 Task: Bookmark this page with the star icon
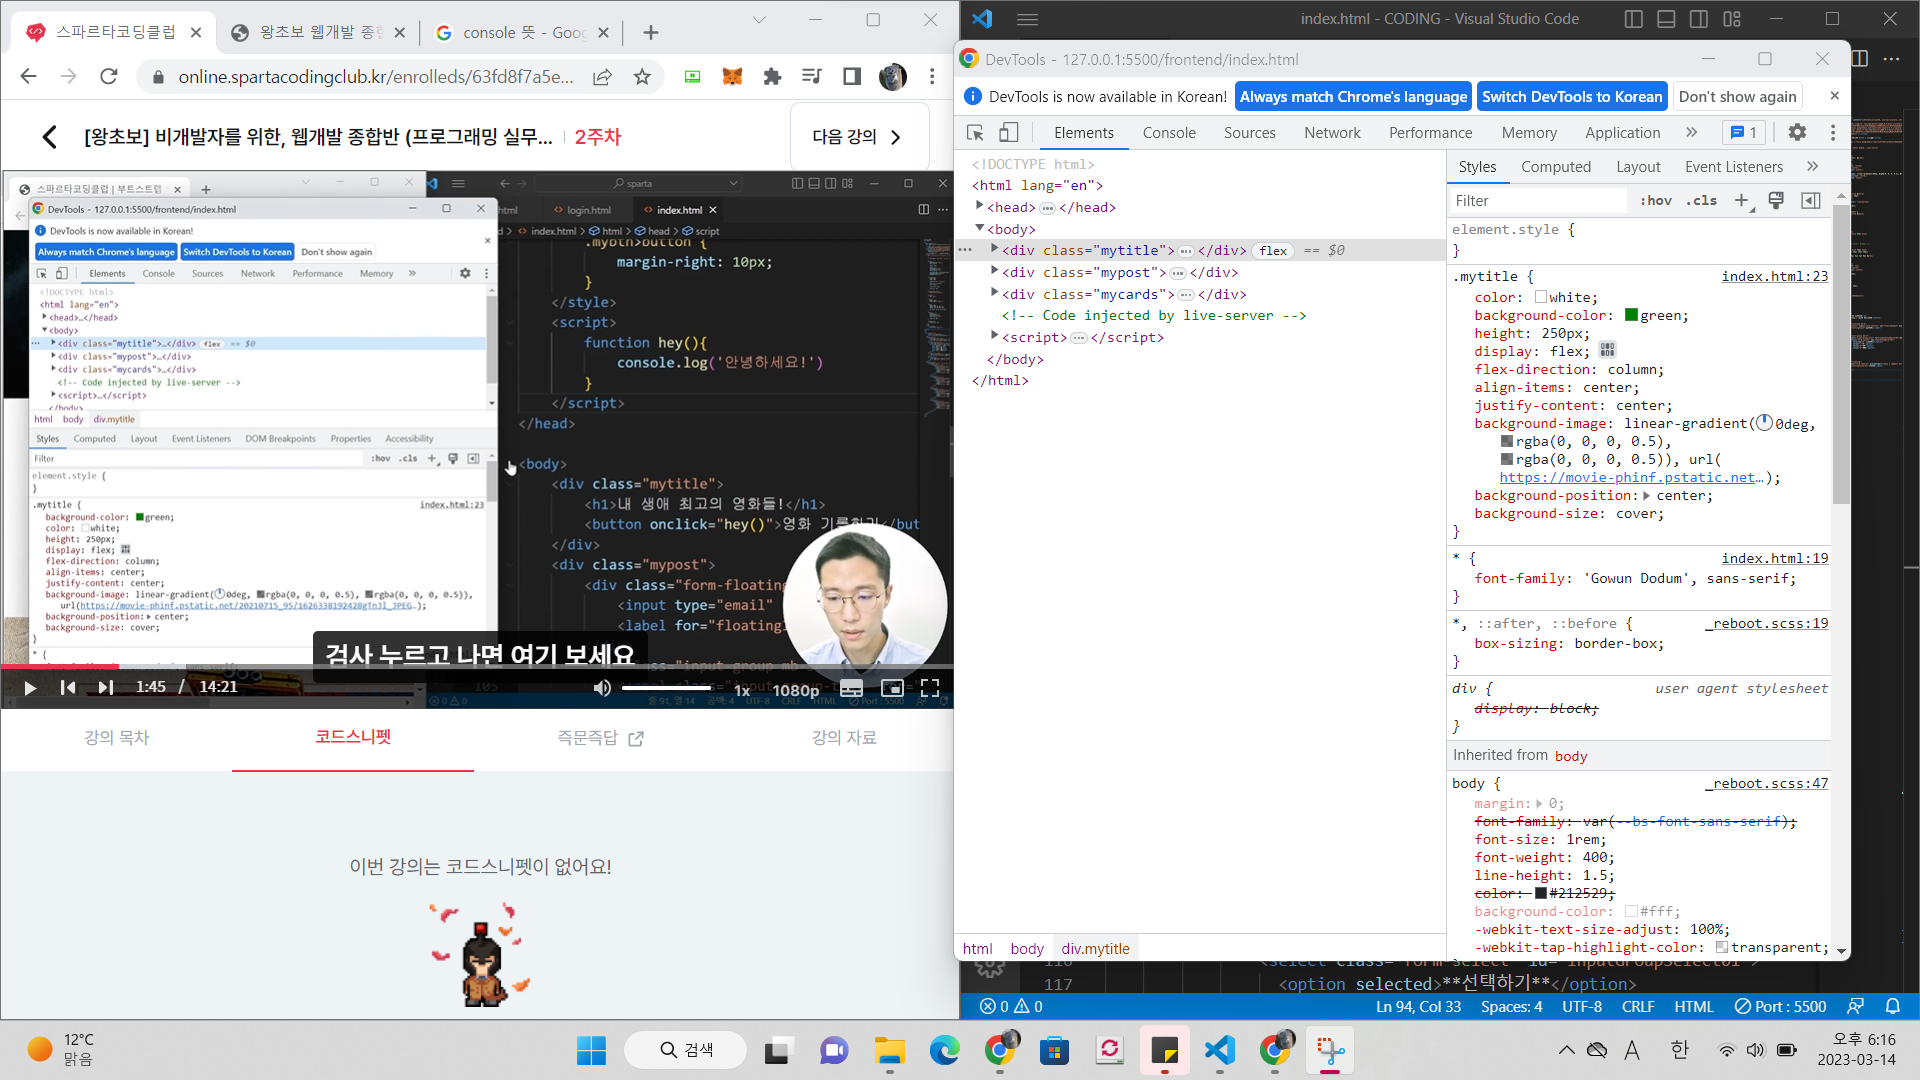pos(642,77)
